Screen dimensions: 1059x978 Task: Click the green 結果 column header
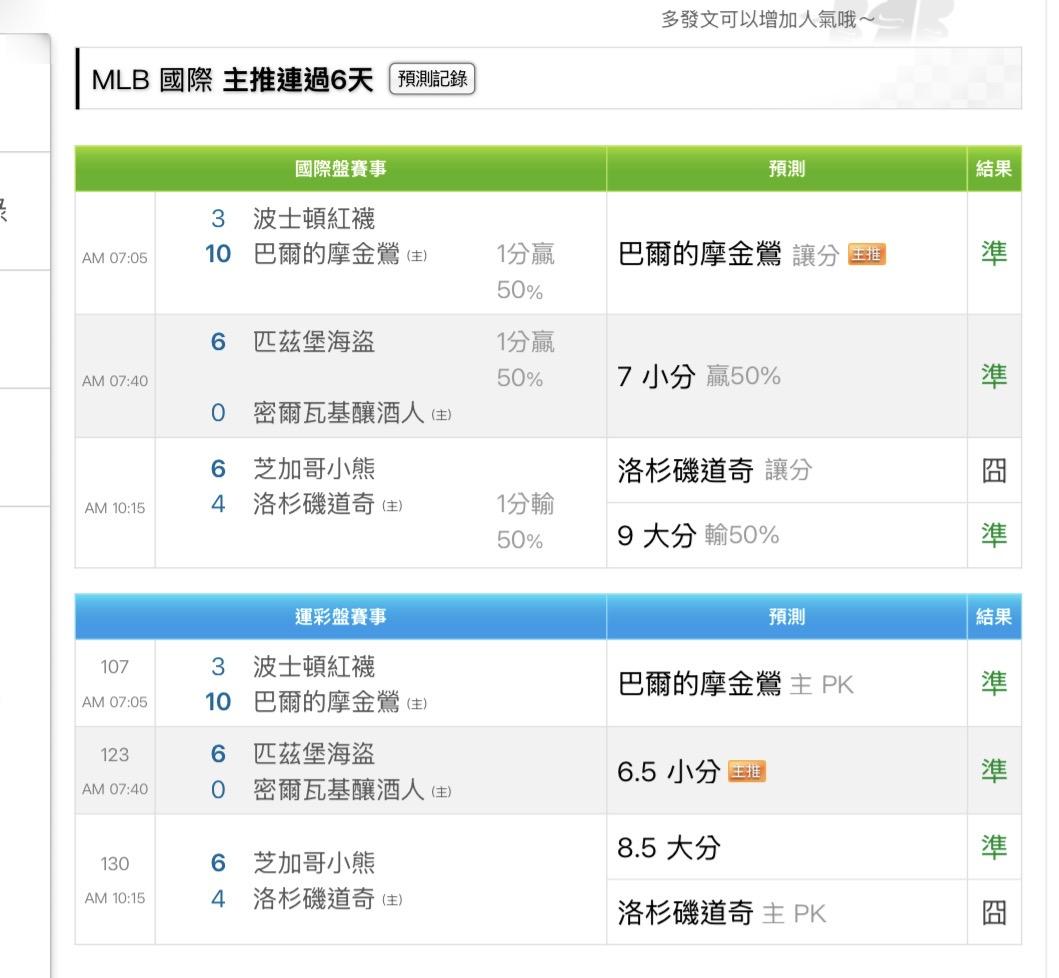(x=994, y=168)
